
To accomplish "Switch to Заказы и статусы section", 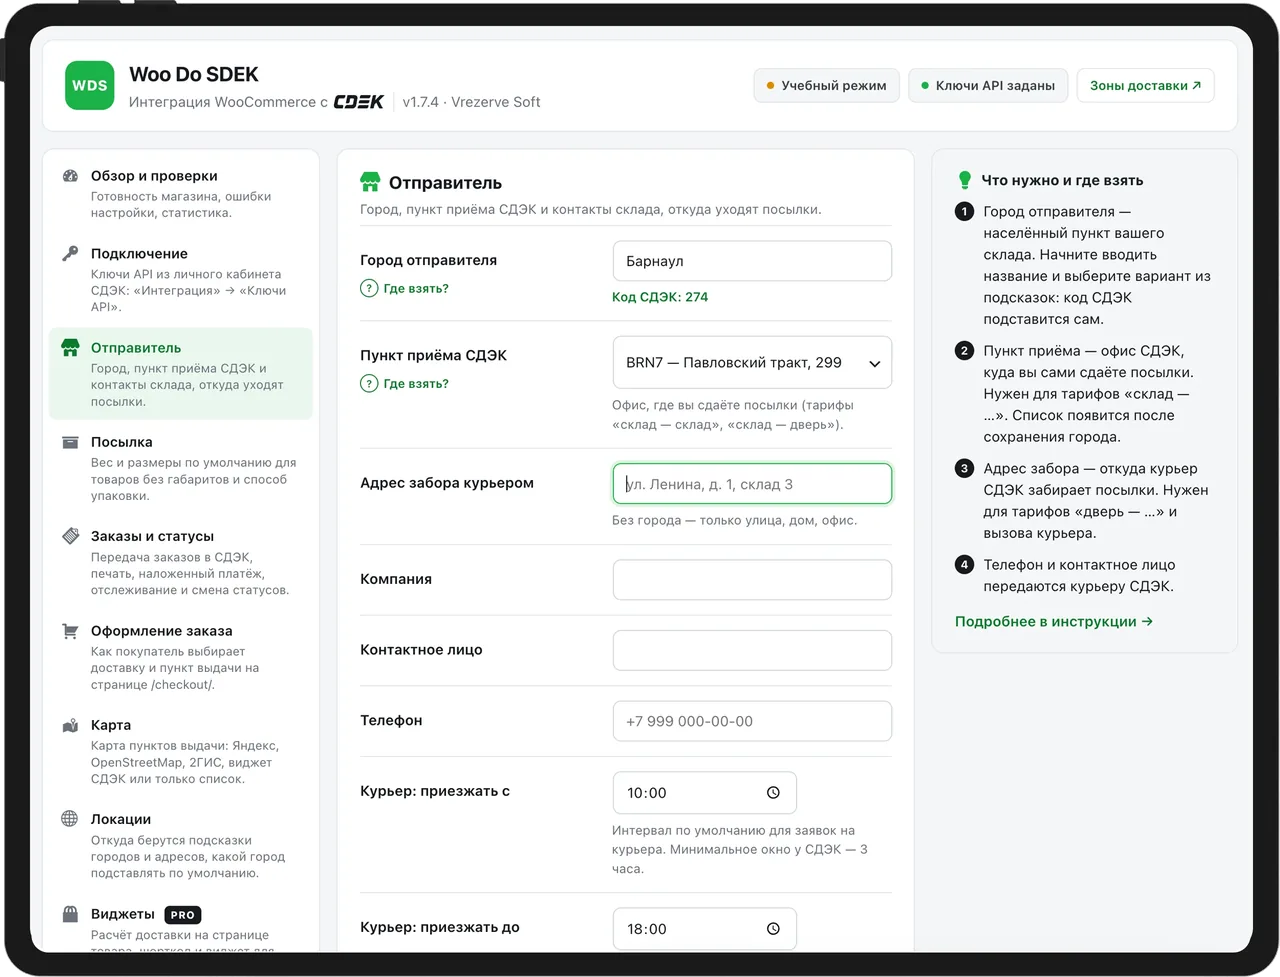I will pos(181,563).
